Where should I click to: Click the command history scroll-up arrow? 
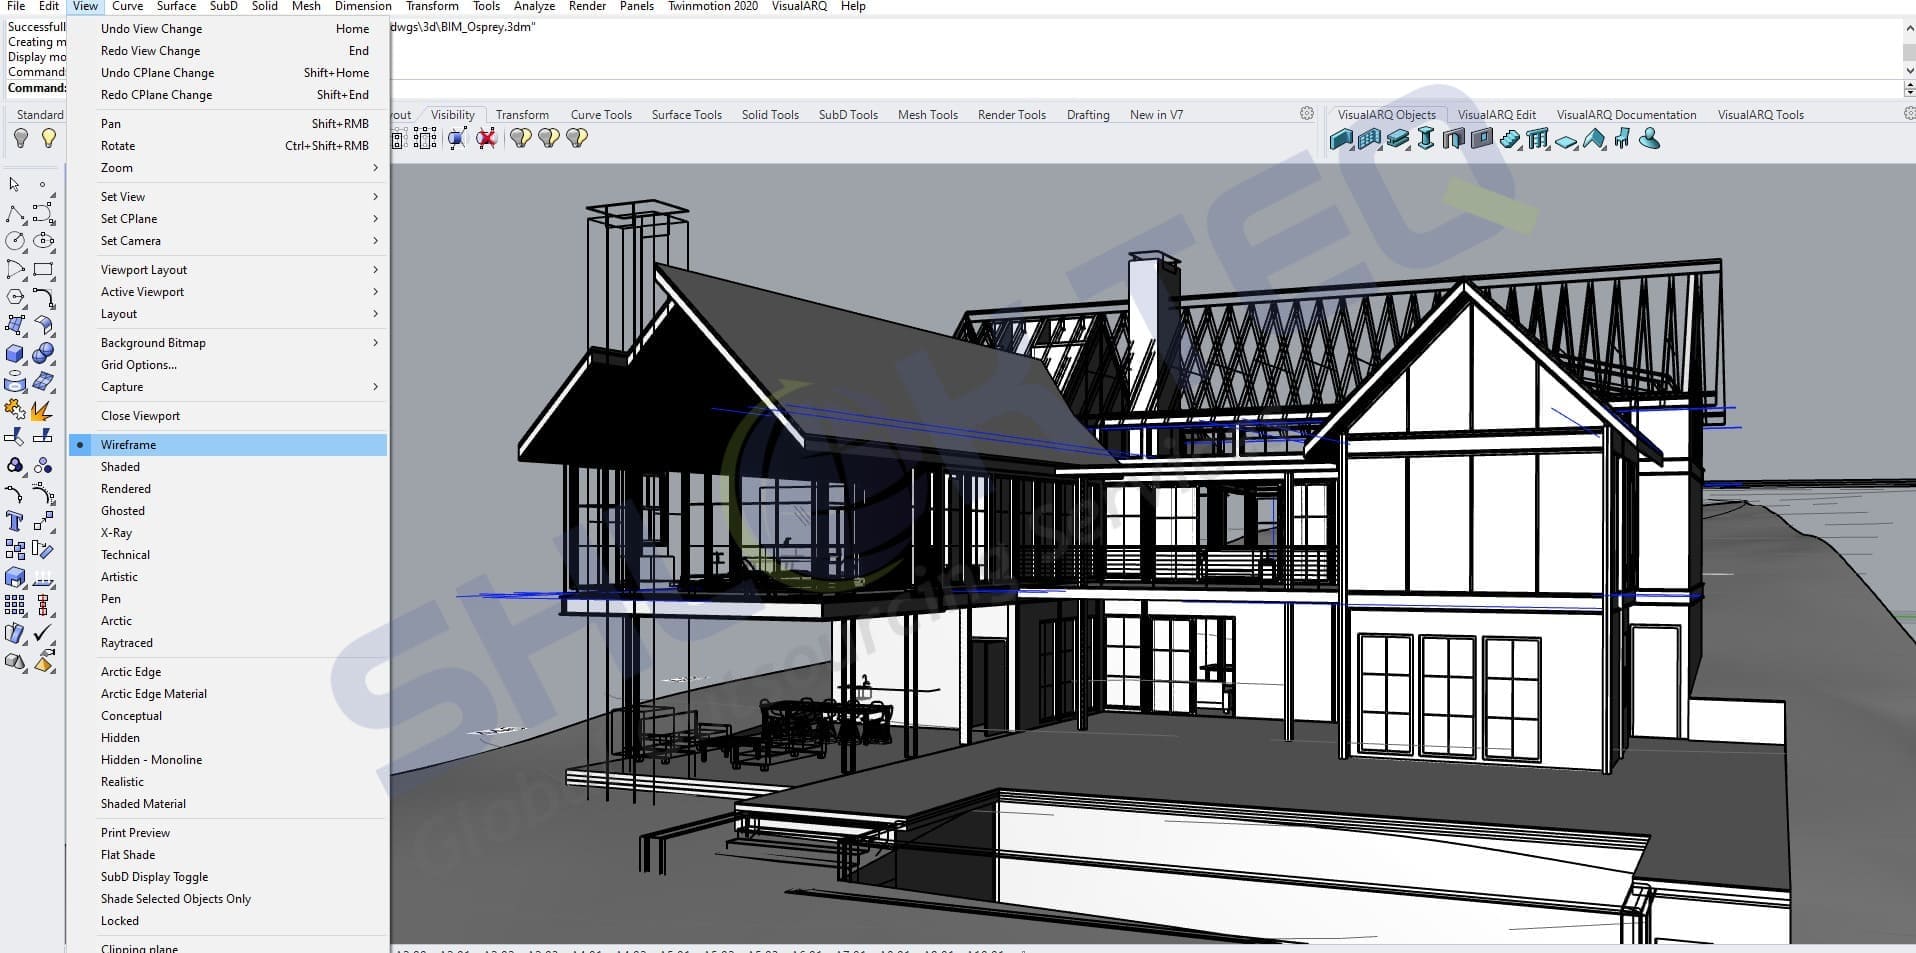1909,27
